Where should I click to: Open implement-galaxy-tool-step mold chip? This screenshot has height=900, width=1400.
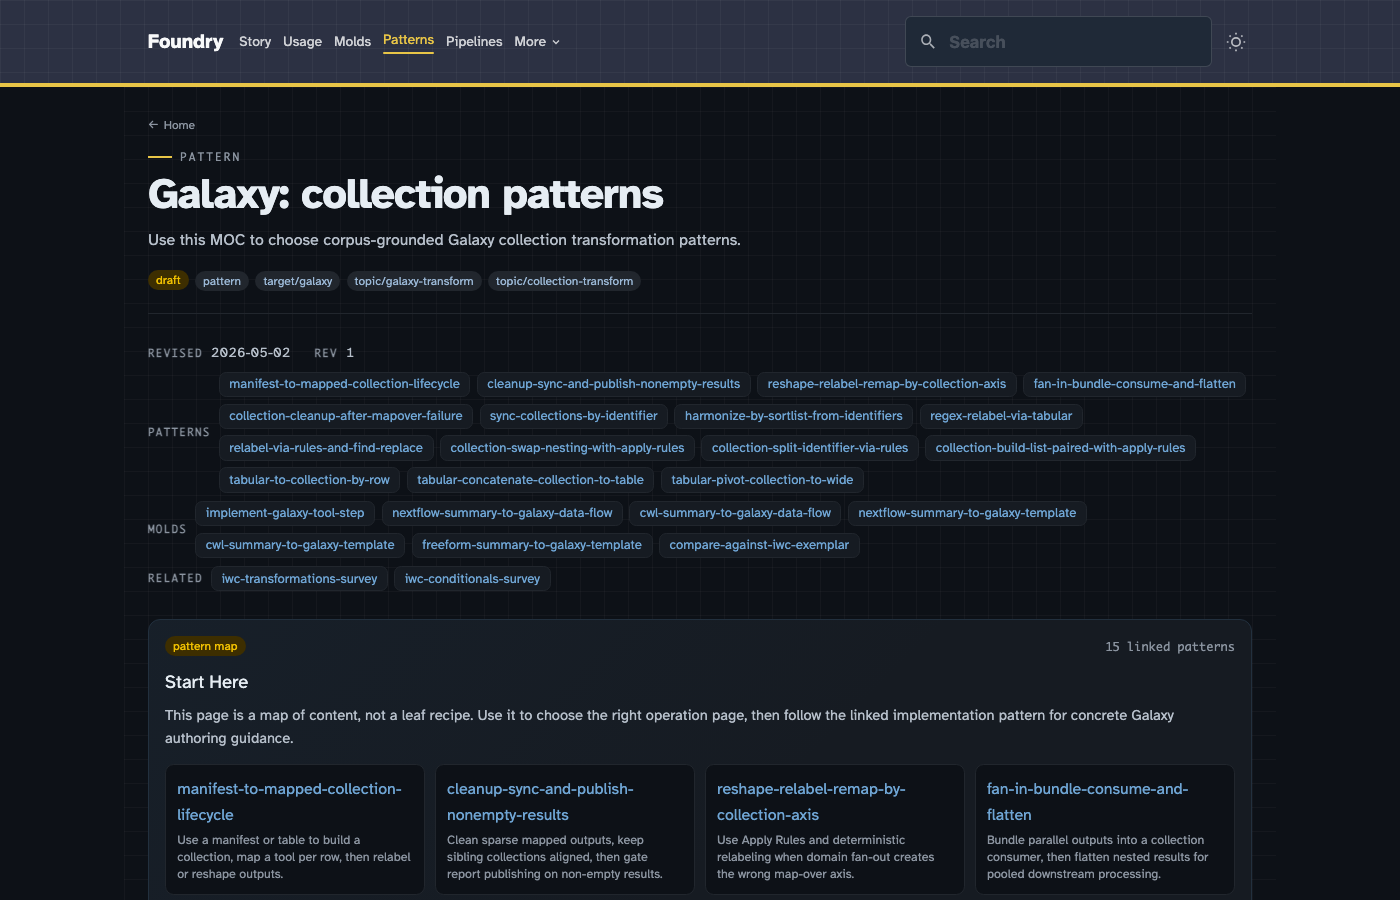pyautogui.click(x=285, y=513)
